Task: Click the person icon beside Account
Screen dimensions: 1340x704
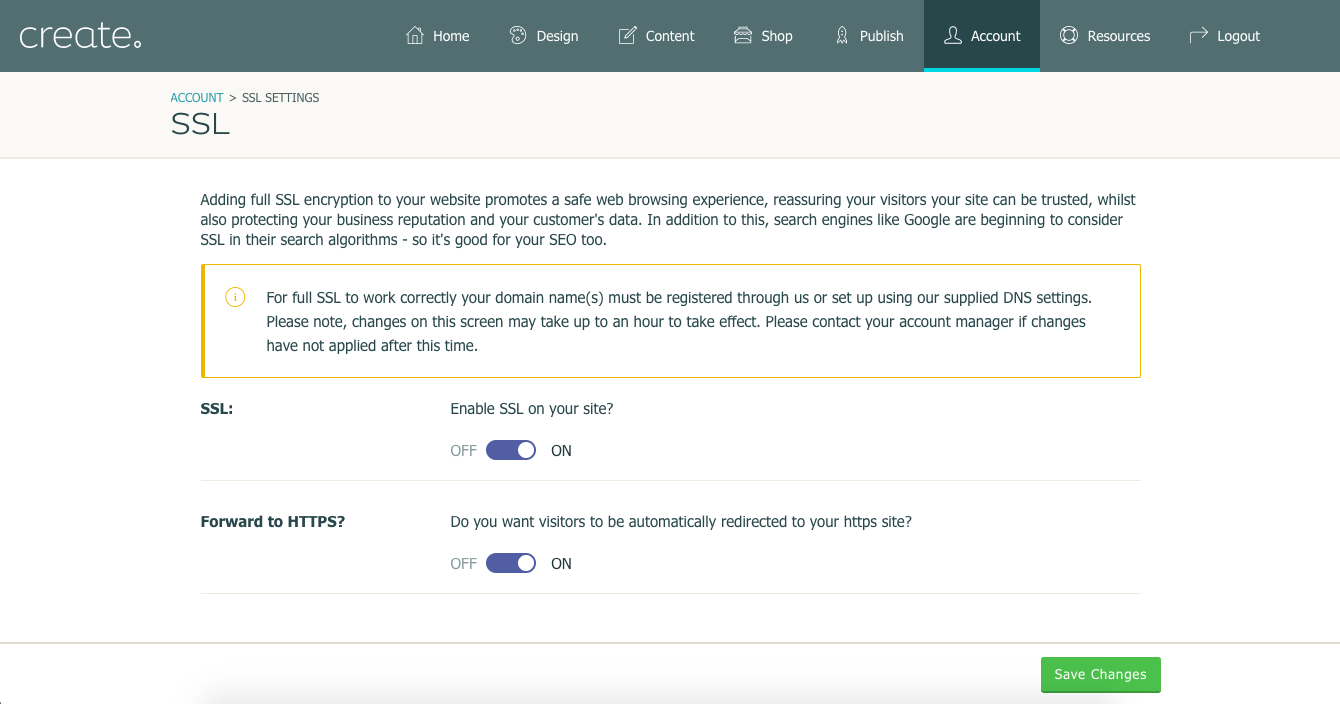Action: (x=953, y=36)
